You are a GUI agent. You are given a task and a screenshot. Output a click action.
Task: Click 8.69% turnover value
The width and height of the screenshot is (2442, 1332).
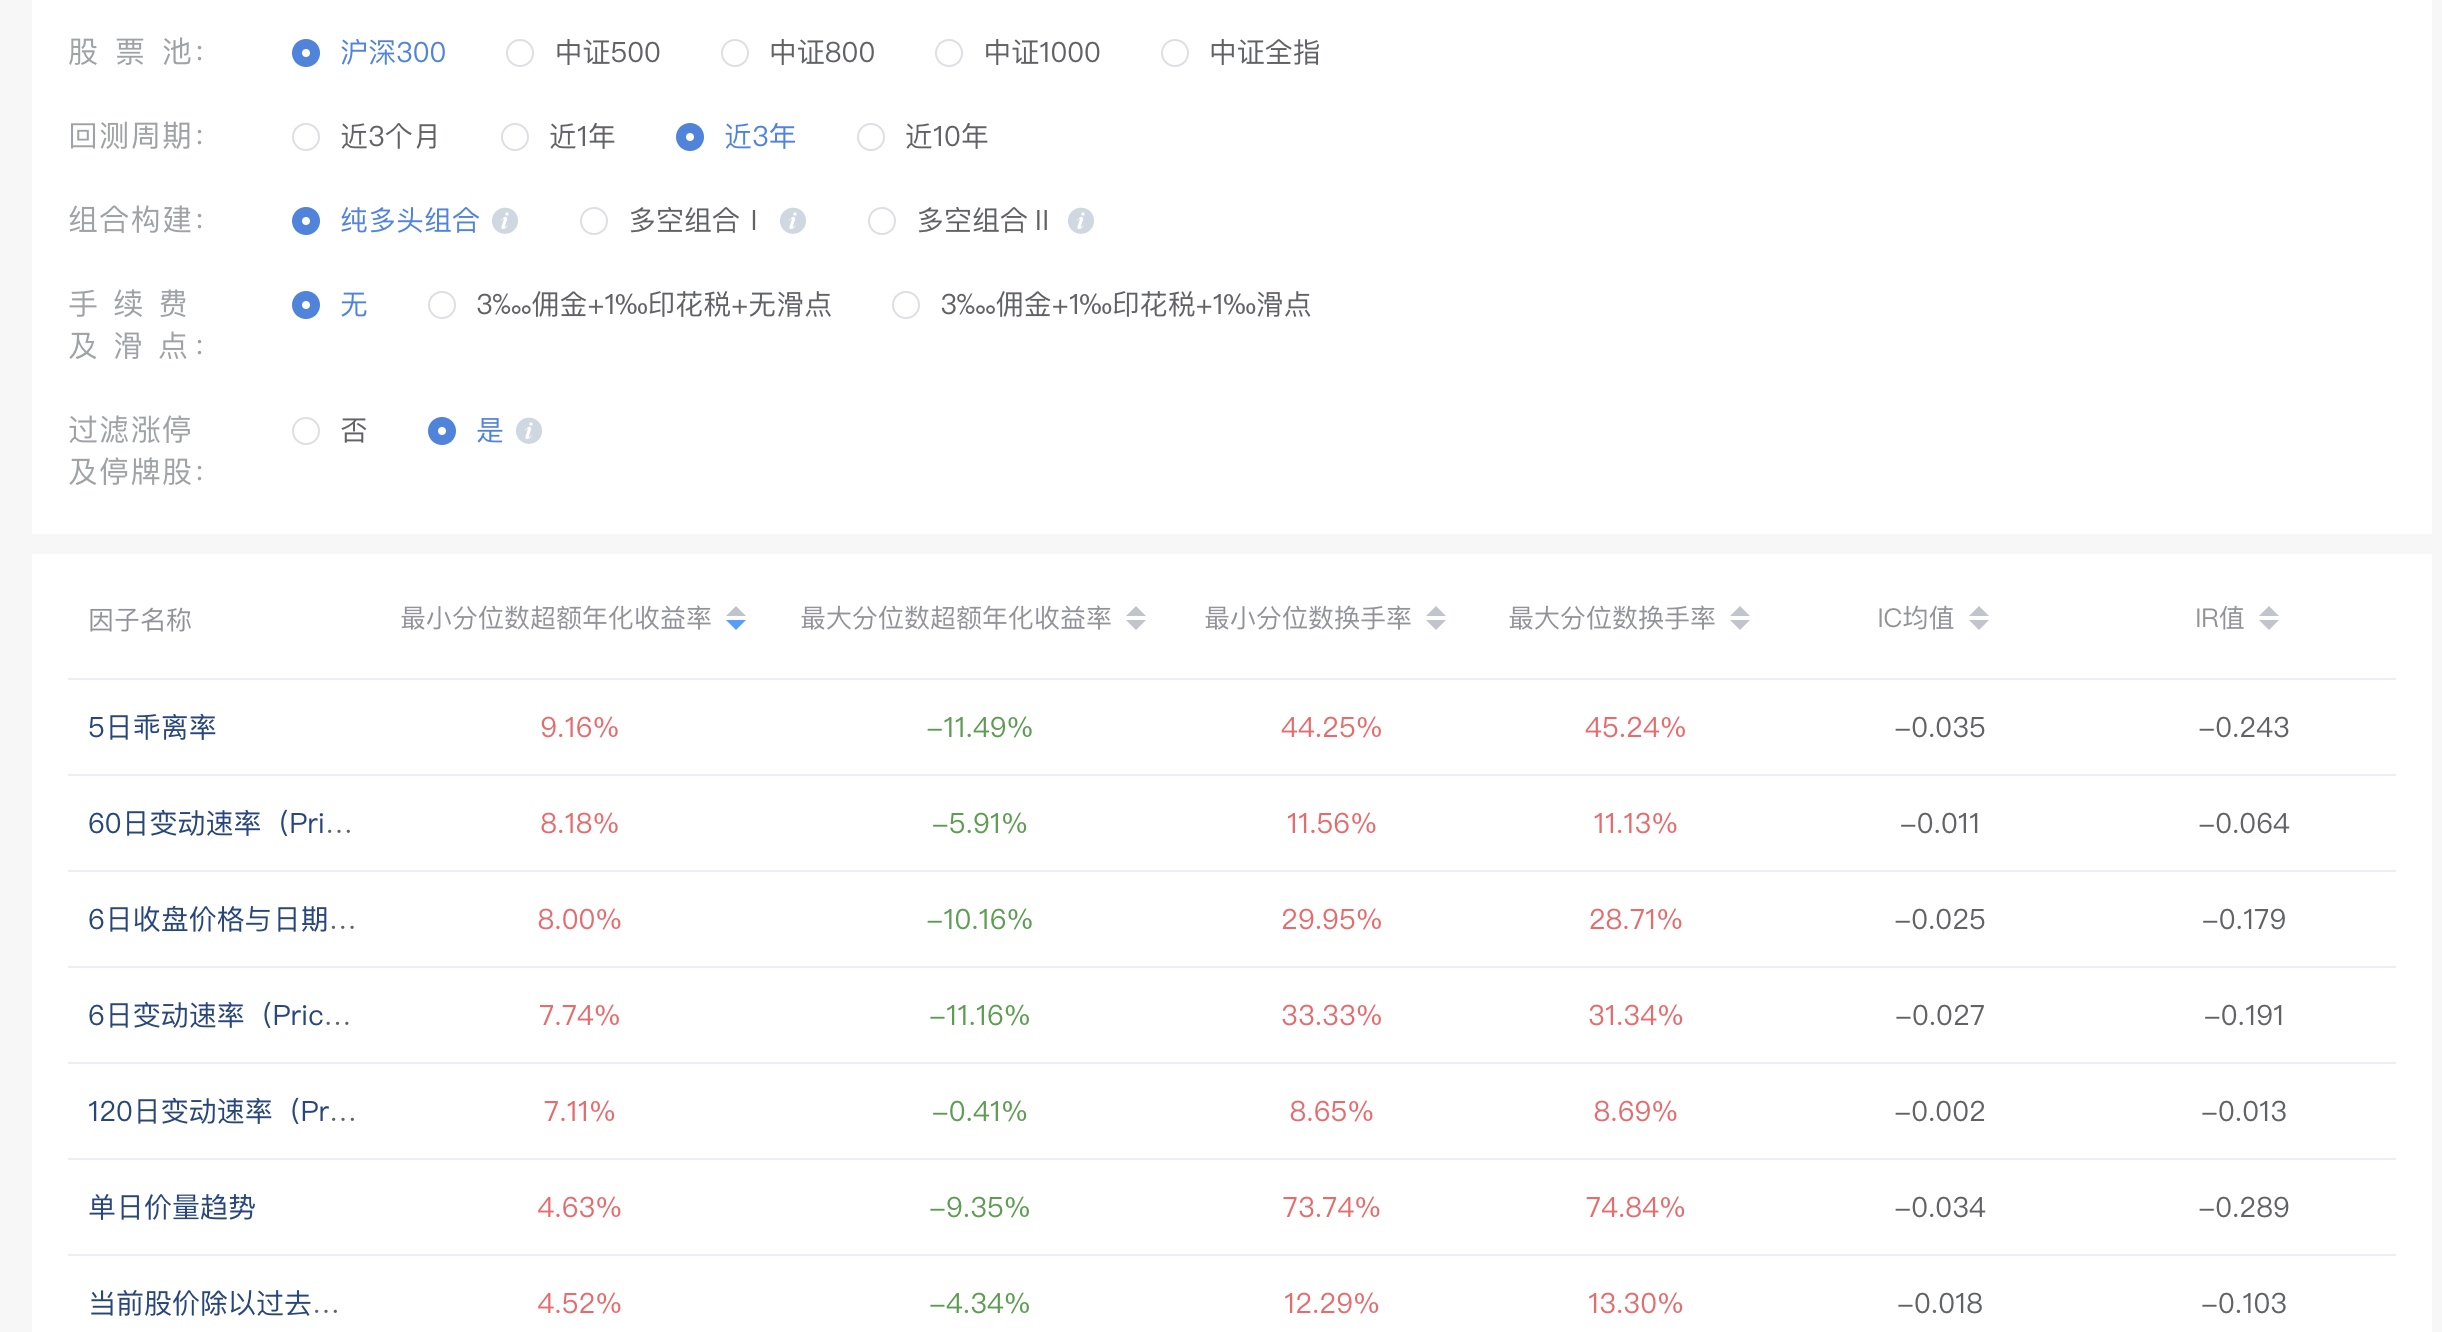[x=1635, y=1111]
